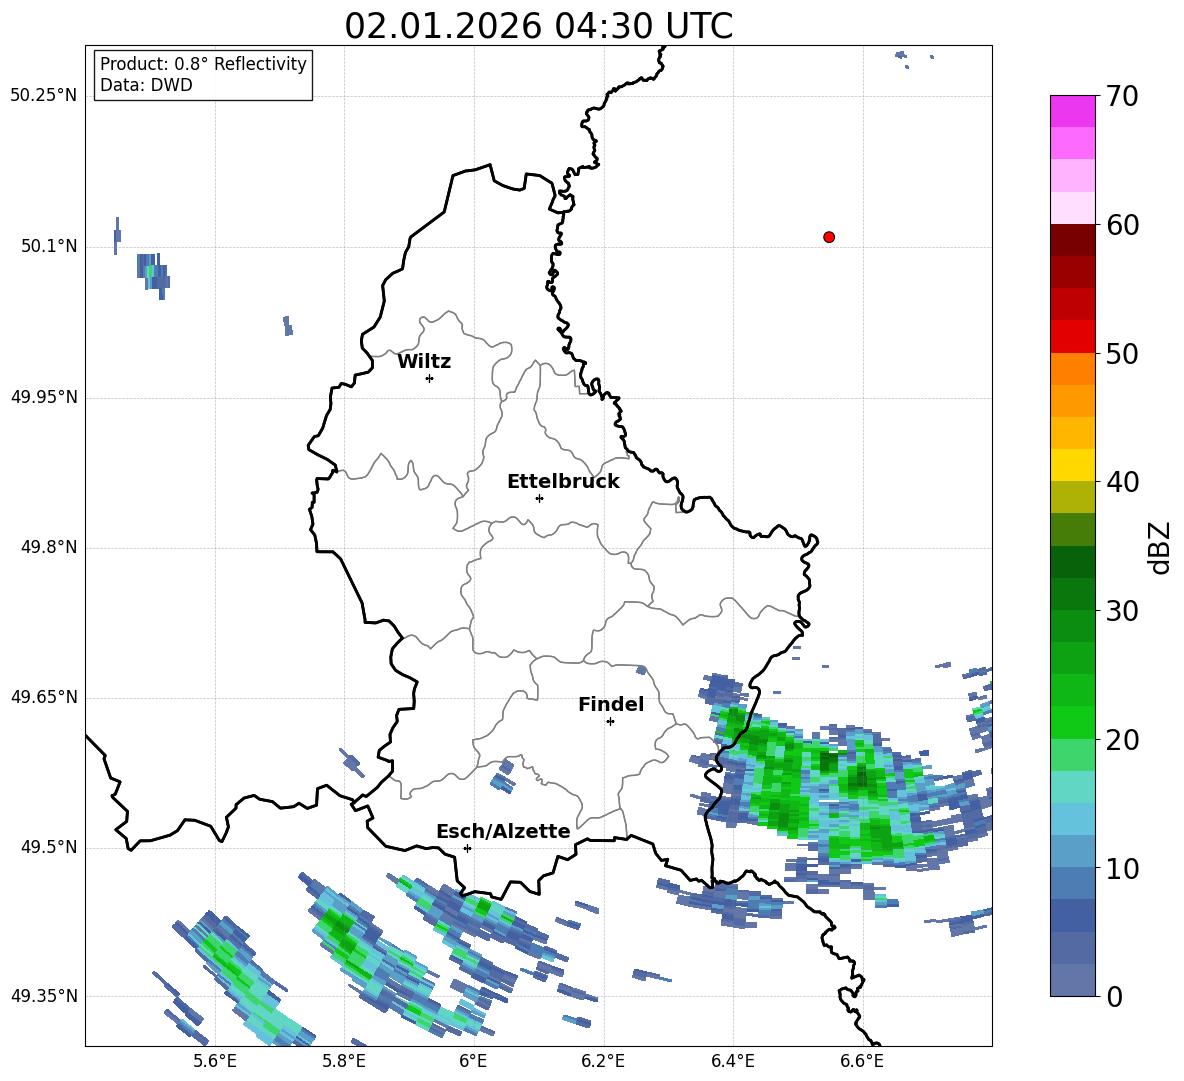Image resolution: width=1184 pixels, height=1081 pixels.
Task: Click the Esch/Alzette station cross marker
Action: 467,848
